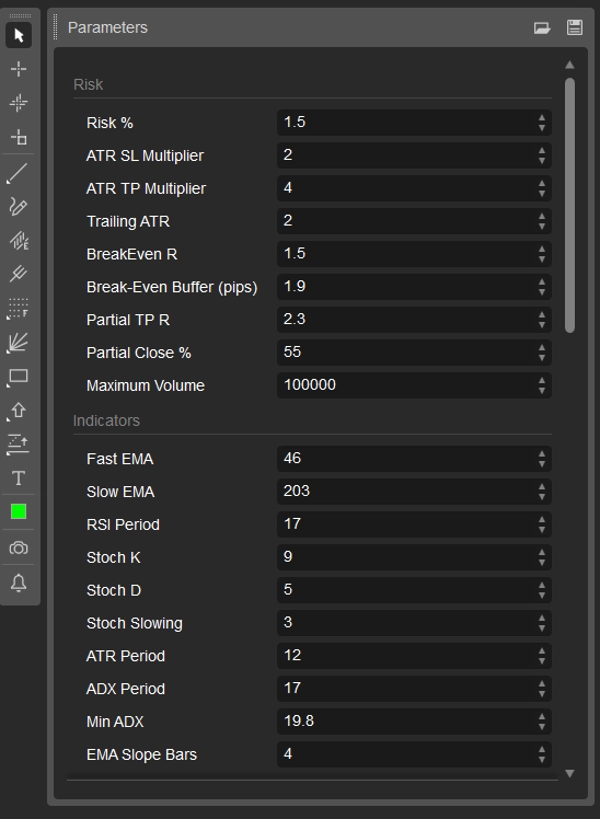Take a chart snapshot with camera icon
600x819 pixels.
pyautogui.click(x=19, y=548)
